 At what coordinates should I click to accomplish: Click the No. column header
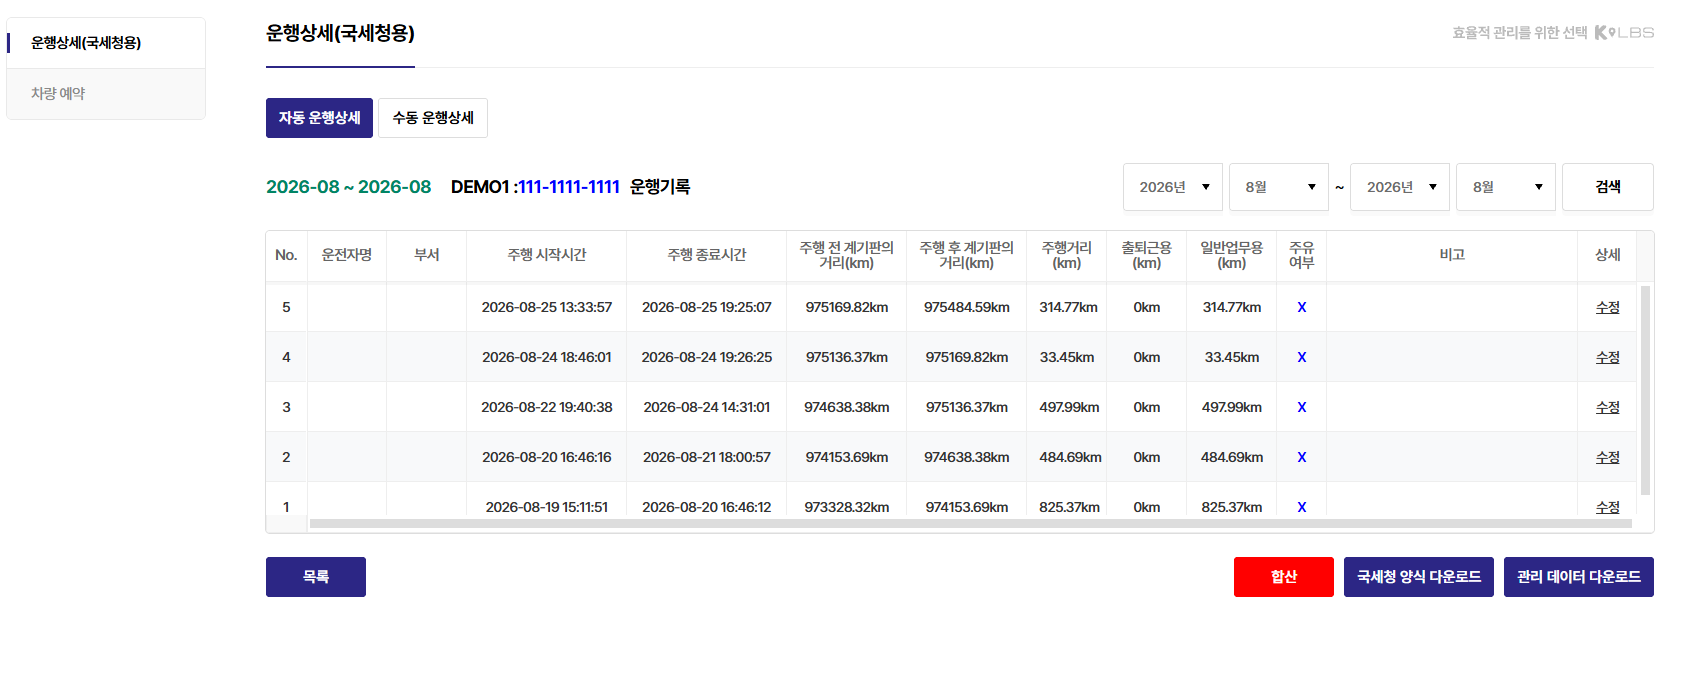coord(286,255)
